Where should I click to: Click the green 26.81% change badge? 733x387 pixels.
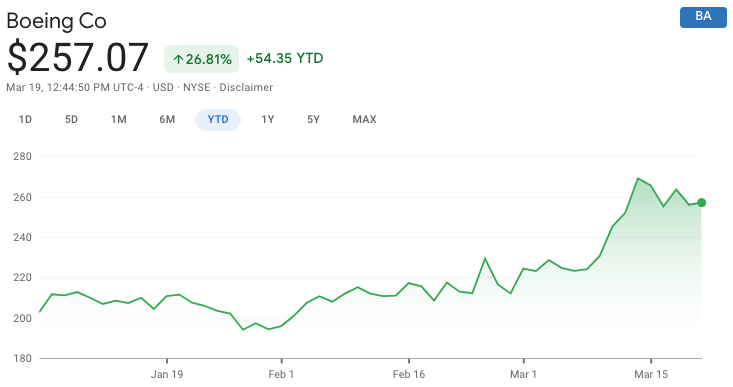click(x=201, y=59)
